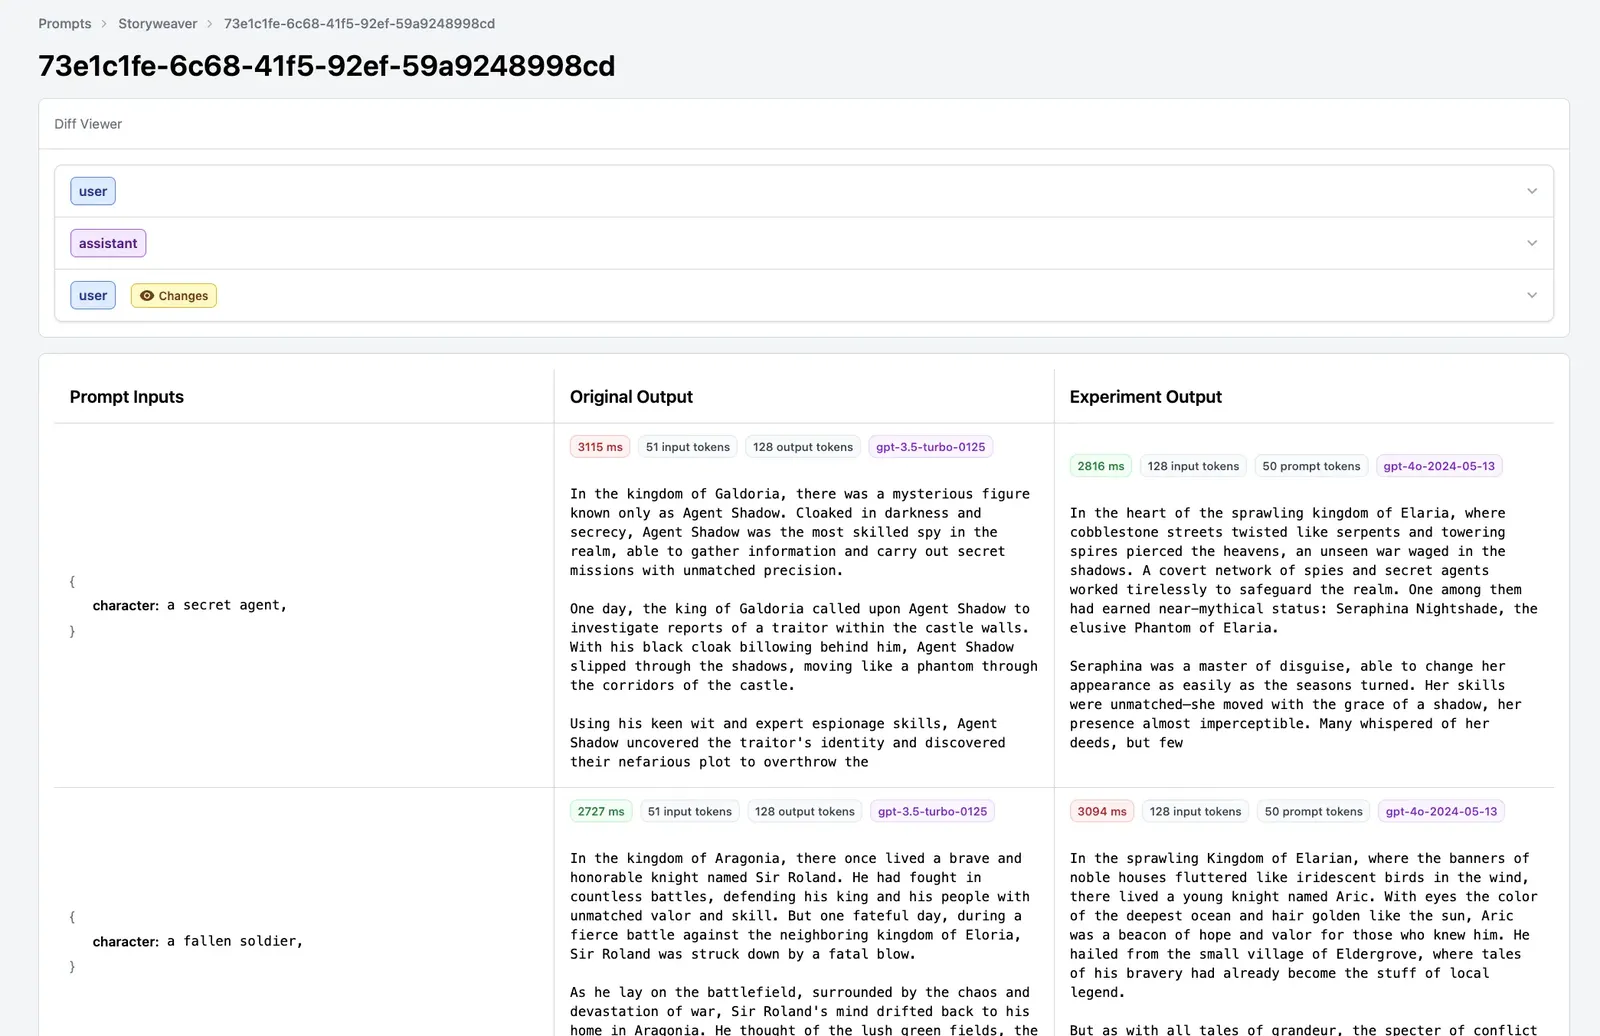Expand the first user message chevron

pyautogui.click(x=1531, y=191)
